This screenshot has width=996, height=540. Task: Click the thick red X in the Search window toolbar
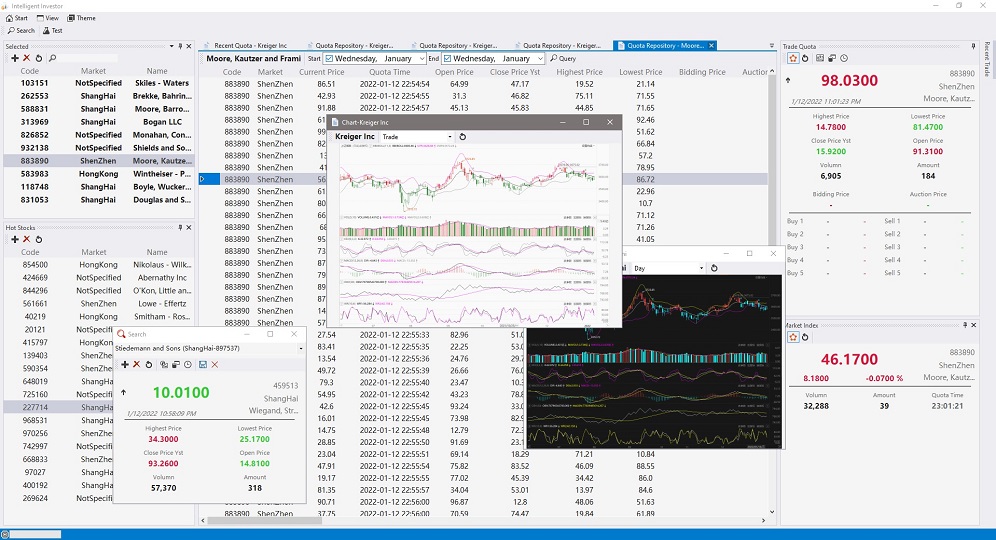[137, 365]
